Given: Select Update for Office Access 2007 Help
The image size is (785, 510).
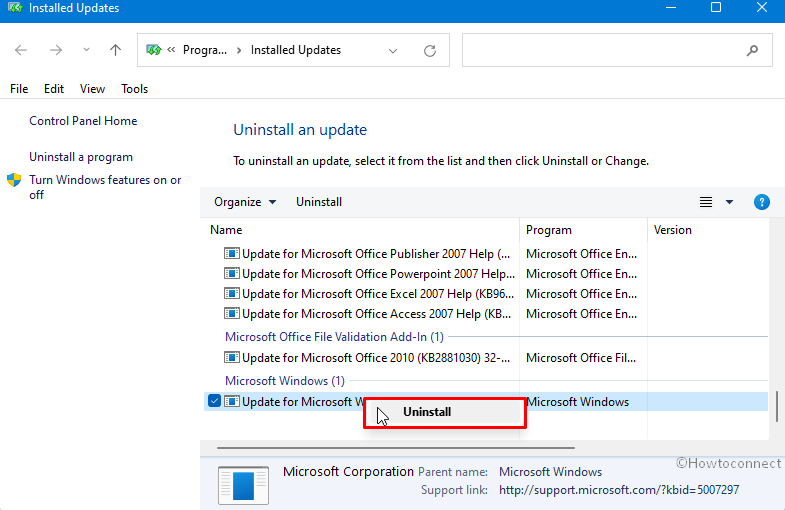Looking at the screenshot, I should (376, 314).
